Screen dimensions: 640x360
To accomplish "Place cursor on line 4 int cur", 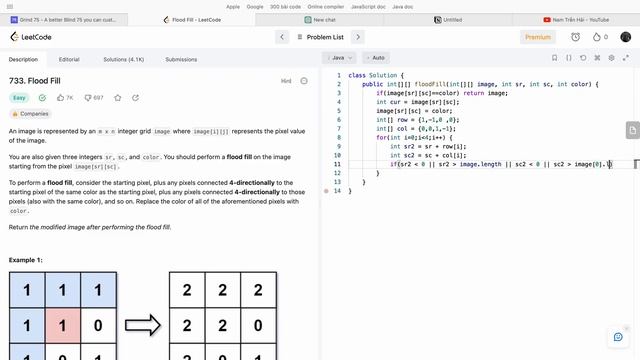I will (x=418, y=102).
